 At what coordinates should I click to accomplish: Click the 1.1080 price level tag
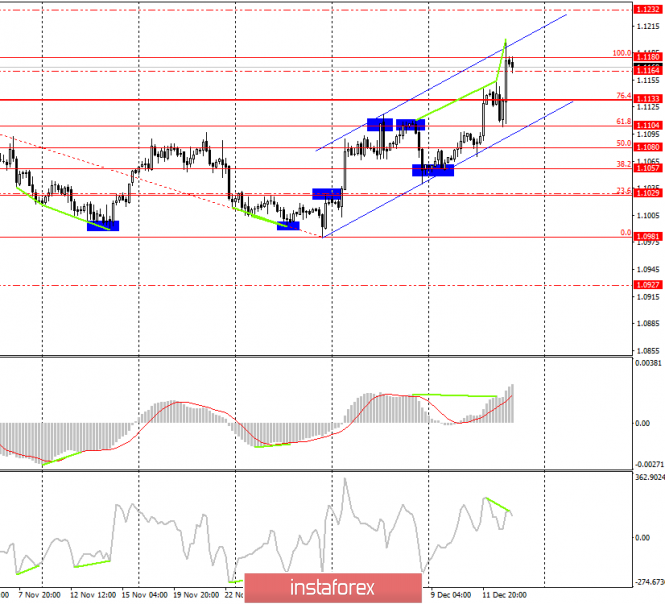tap(646, 147)
